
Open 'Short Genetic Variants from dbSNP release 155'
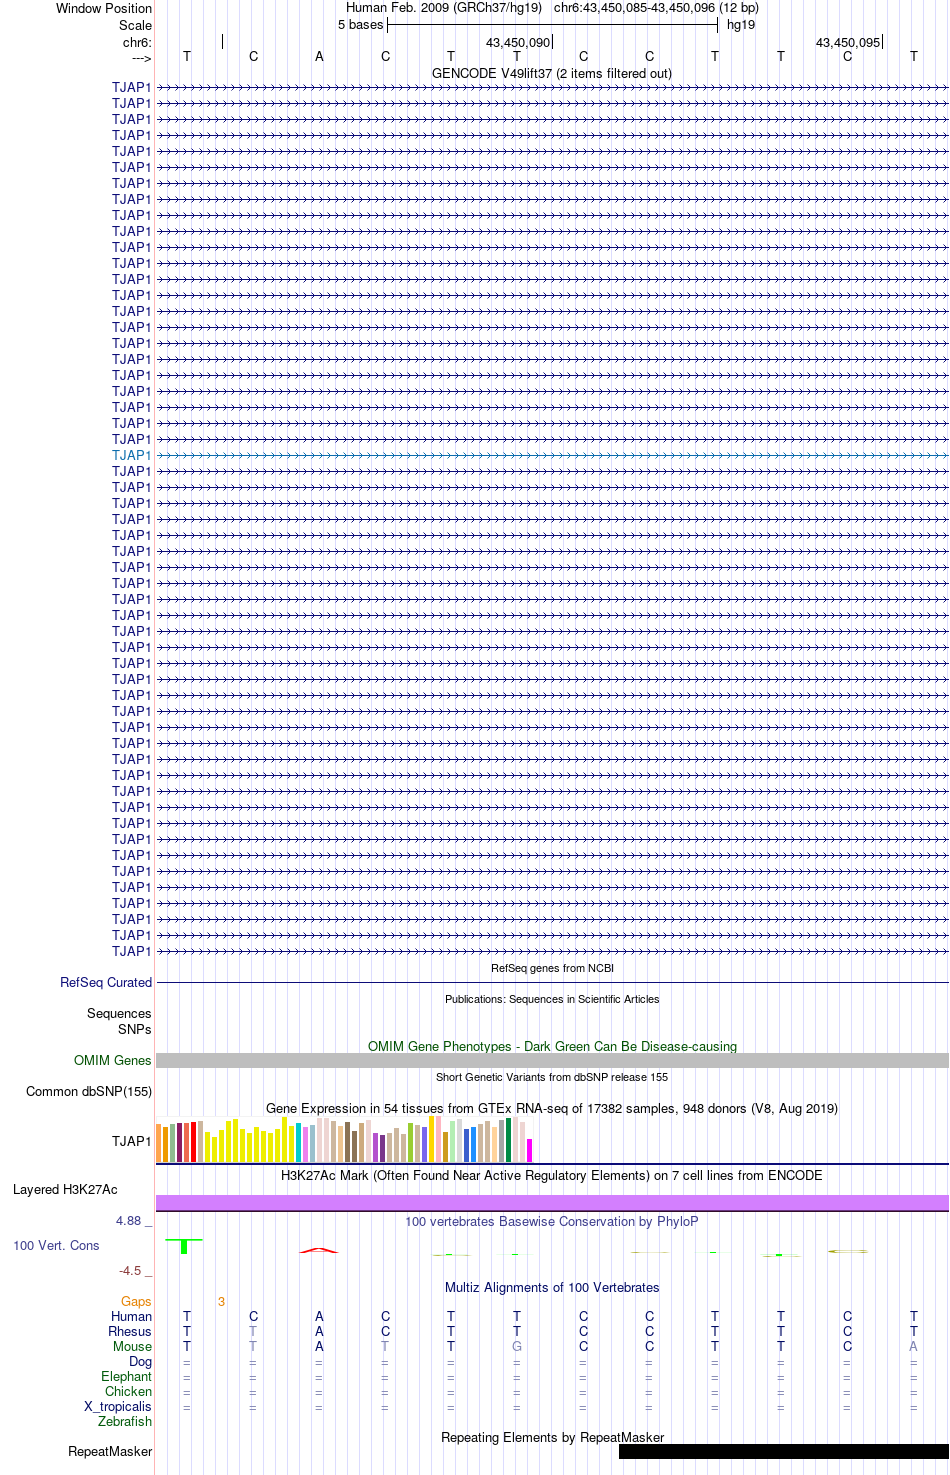coord(552,1077)
